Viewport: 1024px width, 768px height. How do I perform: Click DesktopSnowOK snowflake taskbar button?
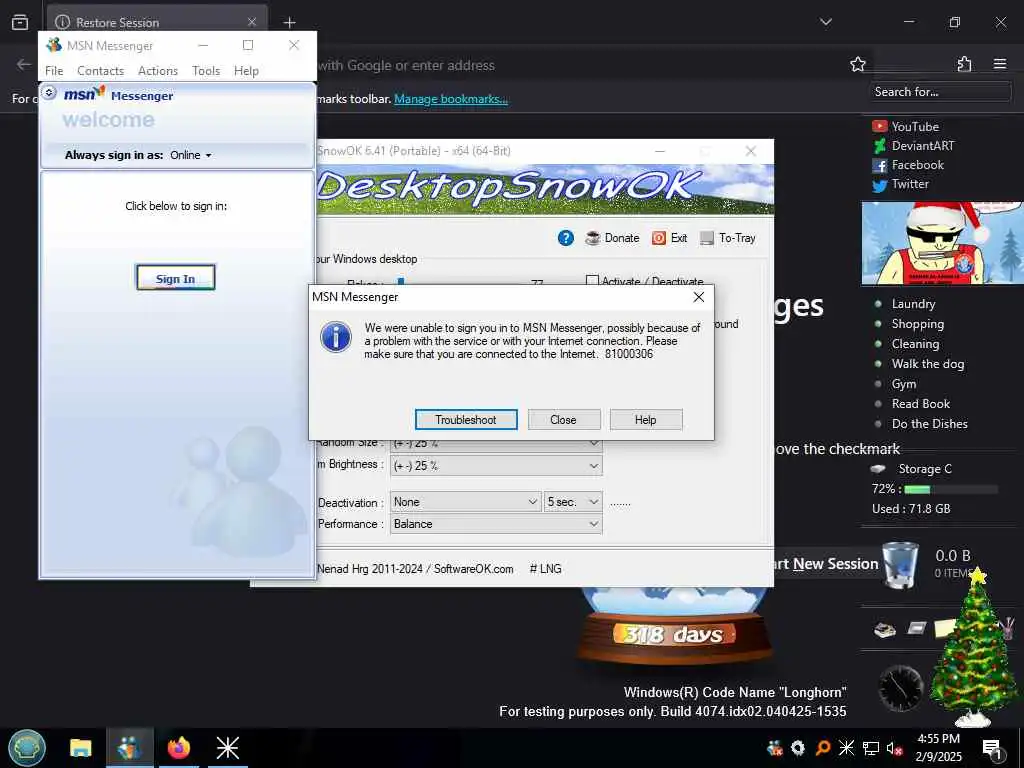coord(227,748)
